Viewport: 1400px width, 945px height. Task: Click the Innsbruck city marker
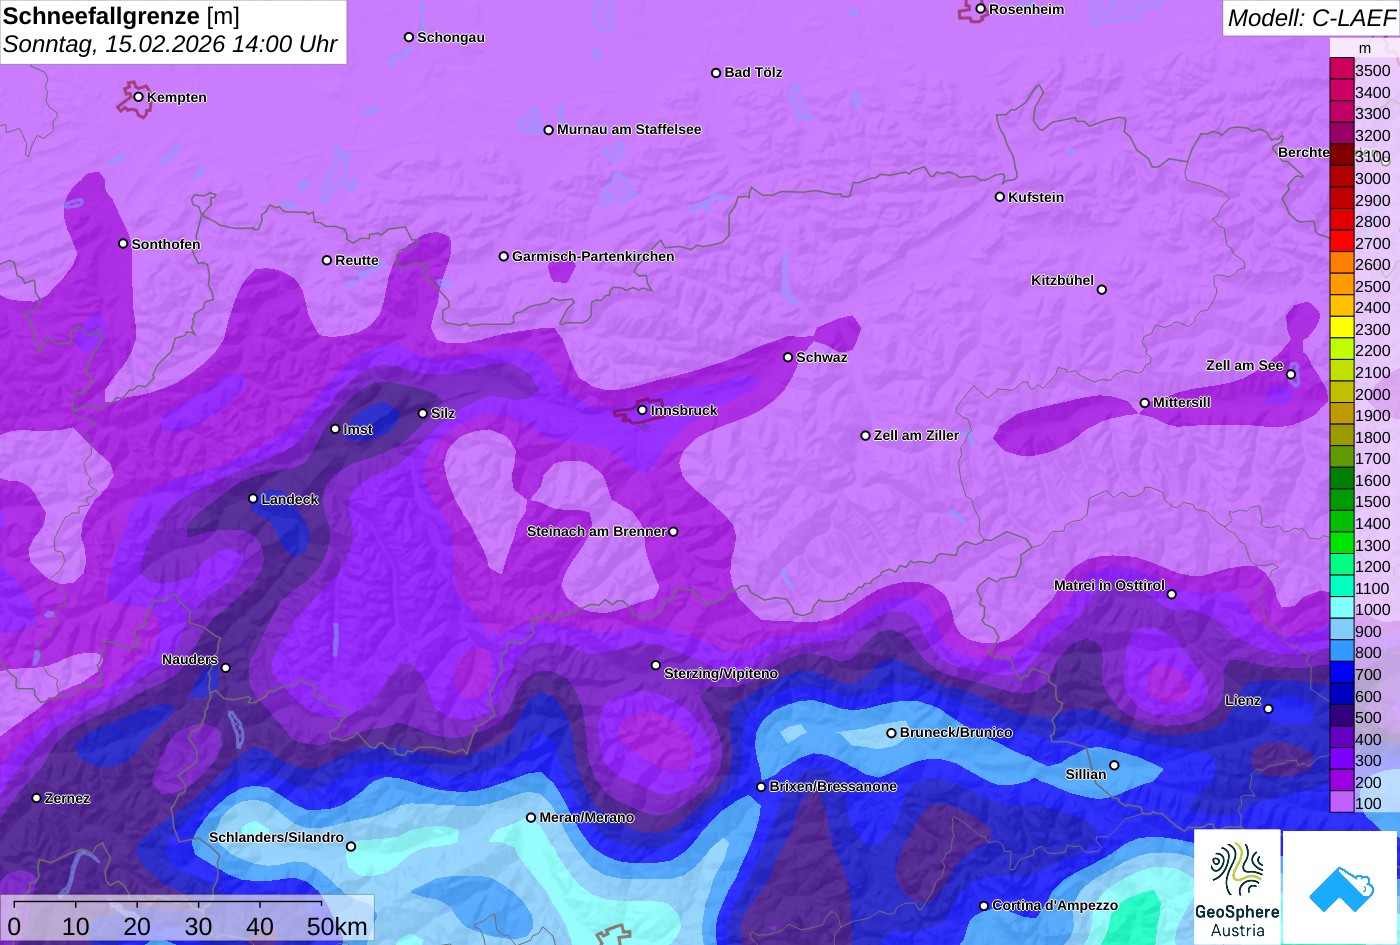(642, 410)
